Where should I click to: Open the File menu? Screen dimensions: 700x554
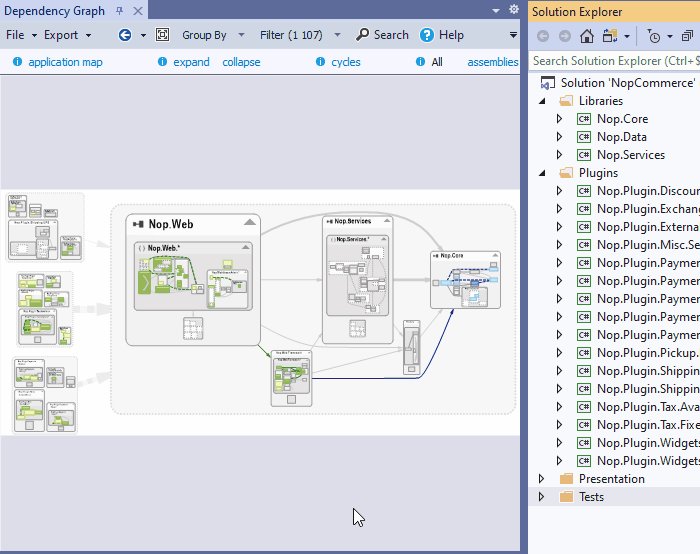point(21,35)
